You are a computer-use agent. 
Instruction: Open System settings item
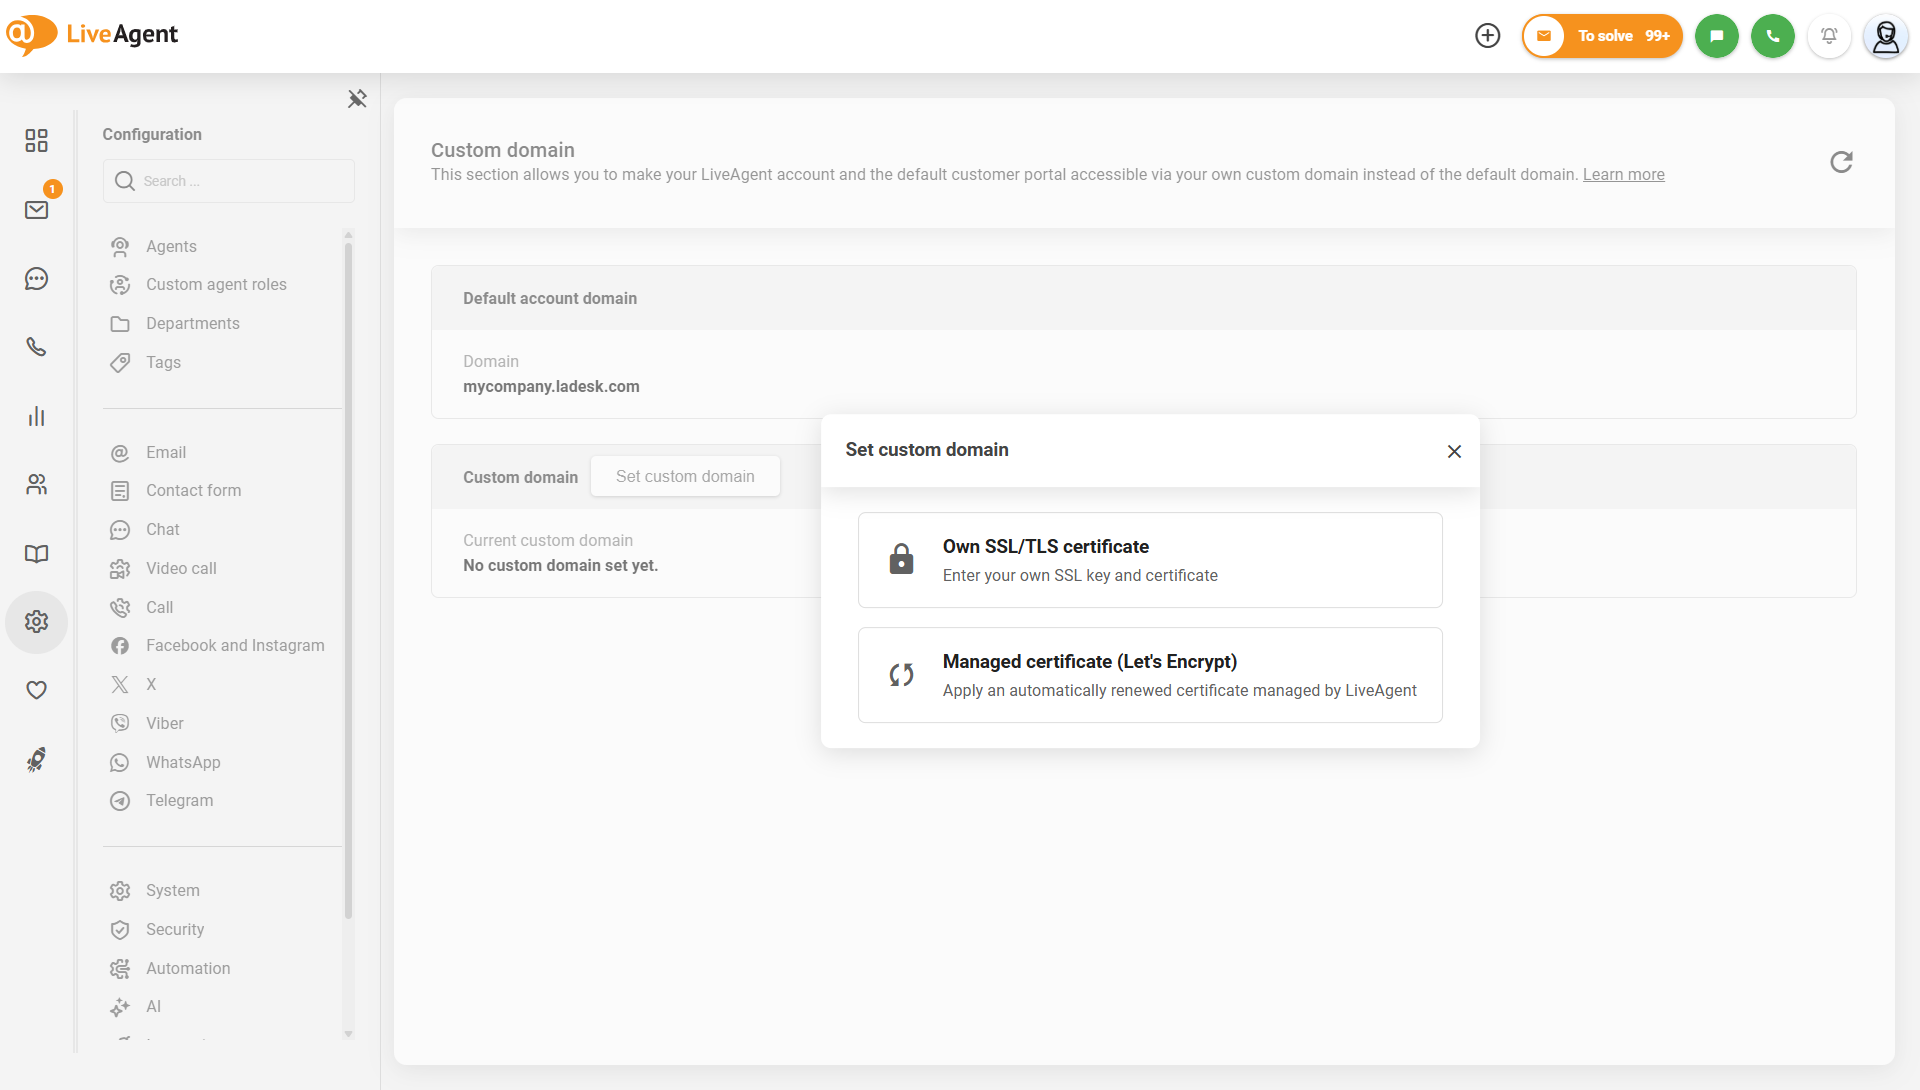pos(173,891)
